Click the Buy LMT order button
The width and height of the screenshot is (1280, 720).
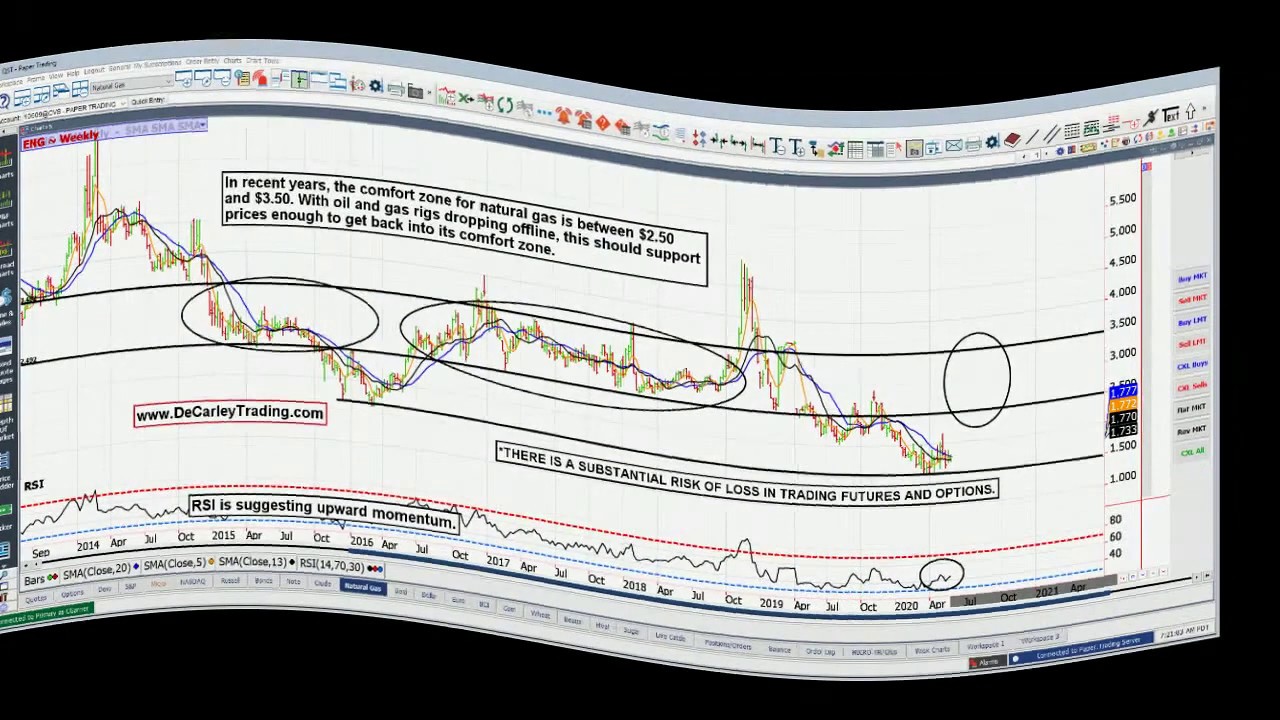coord(1192,321)
